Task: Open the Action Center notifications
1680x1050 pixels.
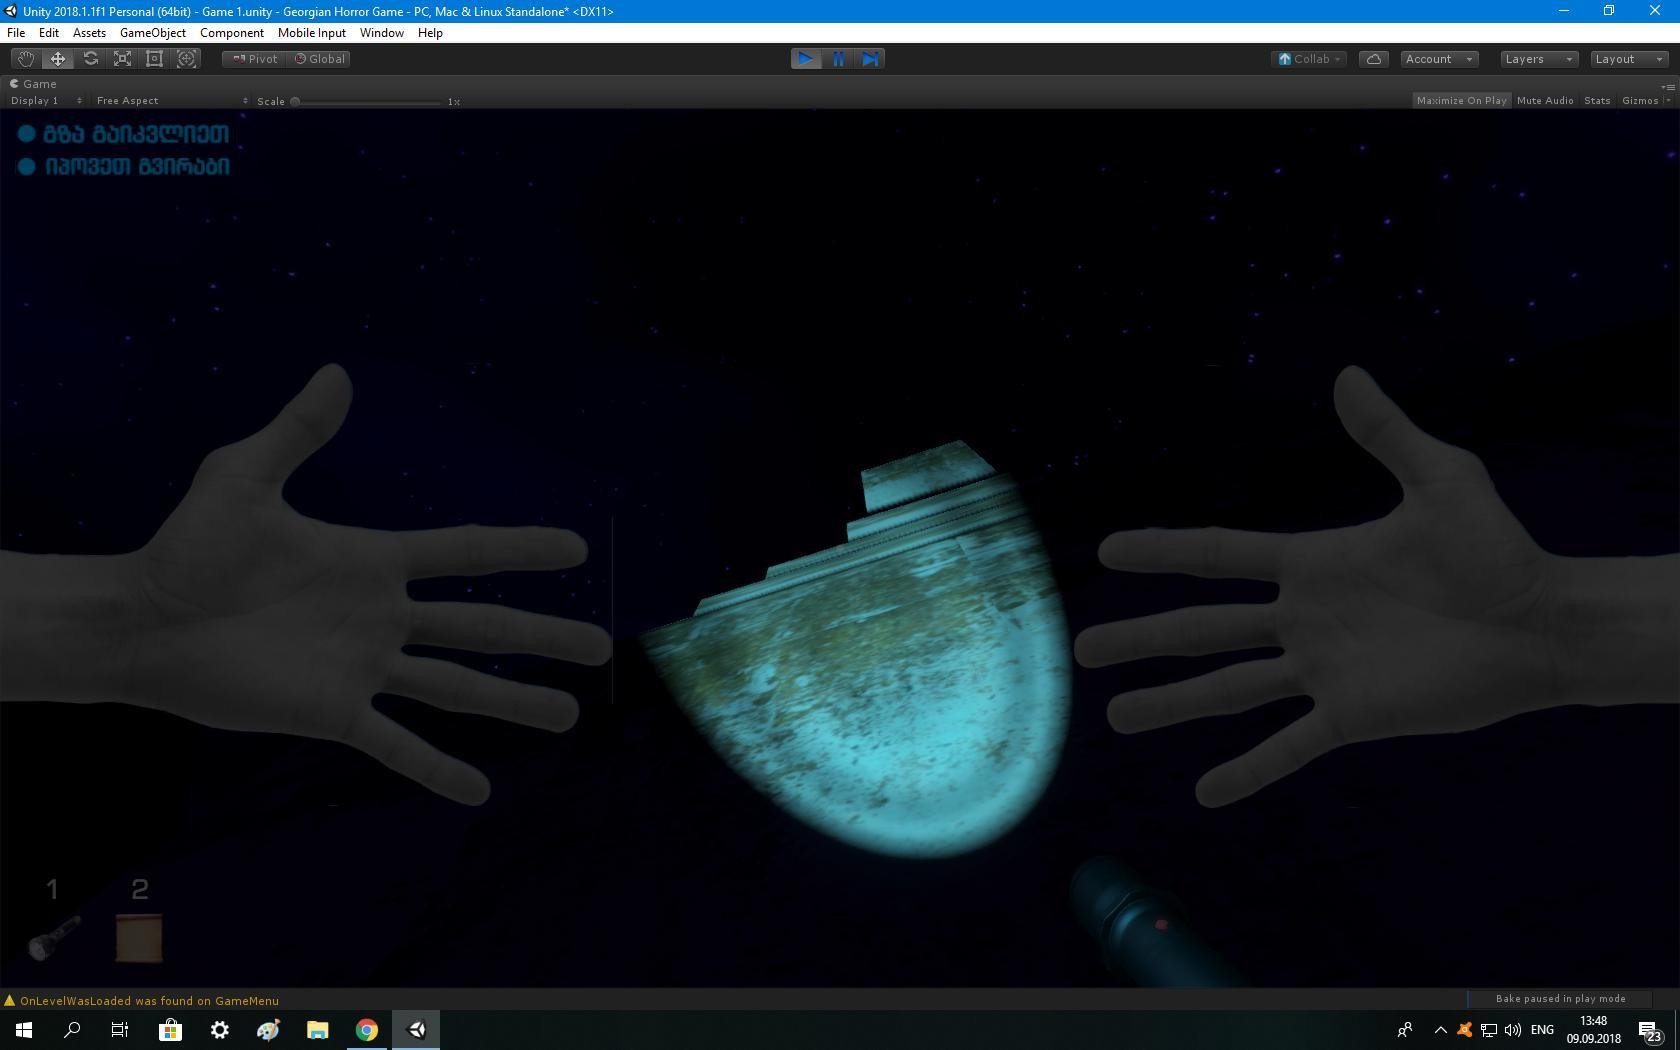Action: click(x=1649, y=1030)
